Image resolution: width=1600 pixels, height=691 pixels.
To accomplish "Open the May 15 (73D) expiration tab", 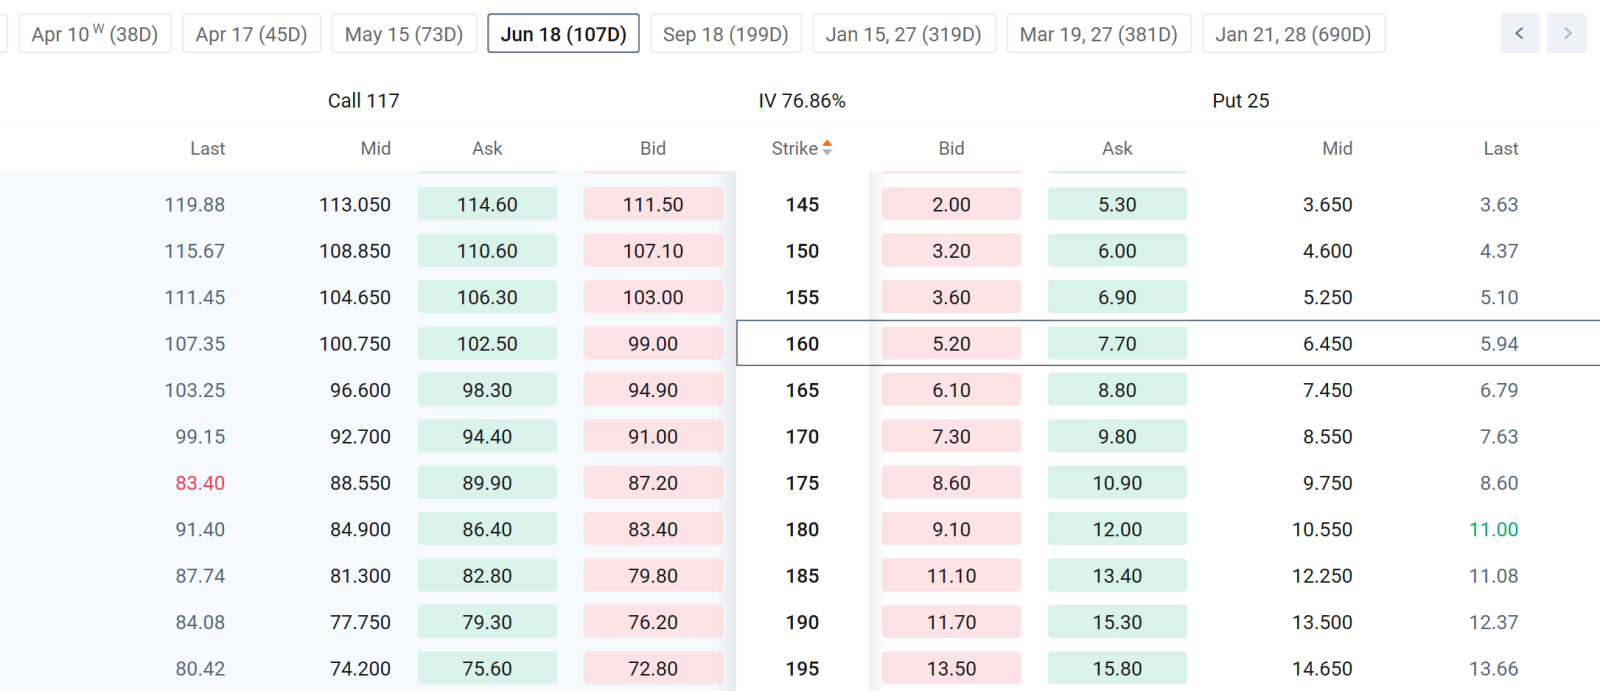I will (404, 34).
